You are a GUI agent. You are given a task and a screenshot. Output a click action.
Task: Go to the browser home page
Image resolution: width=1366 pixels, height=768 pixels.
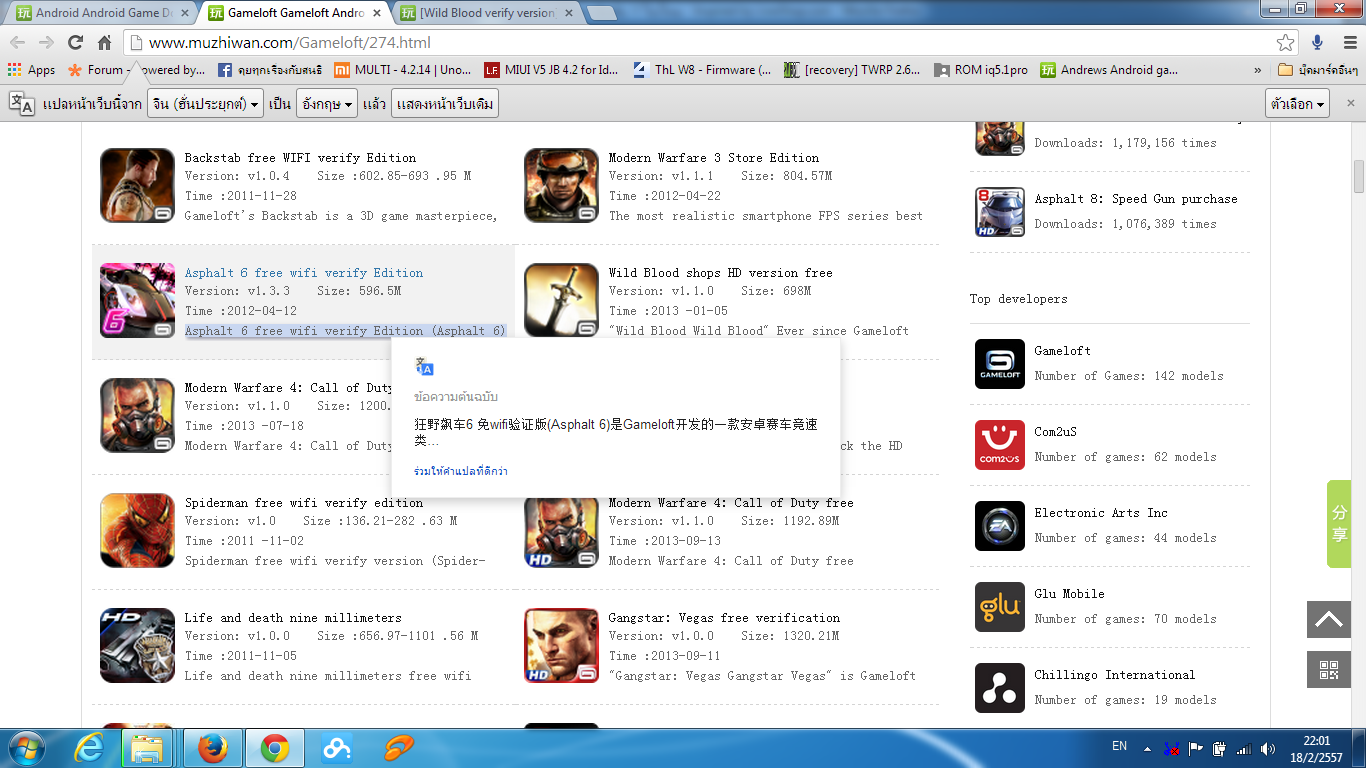tap(104, 43)
